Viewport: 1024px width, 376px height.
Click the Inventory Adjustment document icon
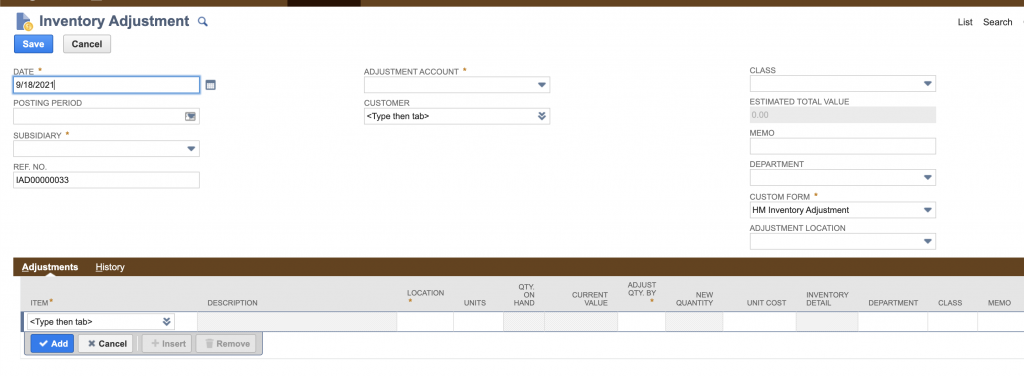coord(24,21)
